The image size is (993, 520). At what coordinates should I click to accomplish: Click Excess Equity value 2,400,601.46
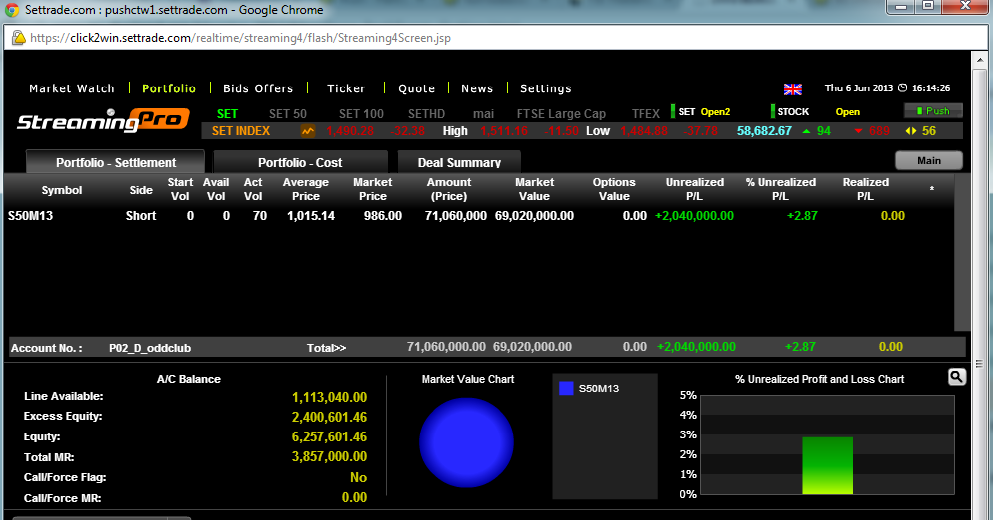pyautogui.click(x=329, y=417)
